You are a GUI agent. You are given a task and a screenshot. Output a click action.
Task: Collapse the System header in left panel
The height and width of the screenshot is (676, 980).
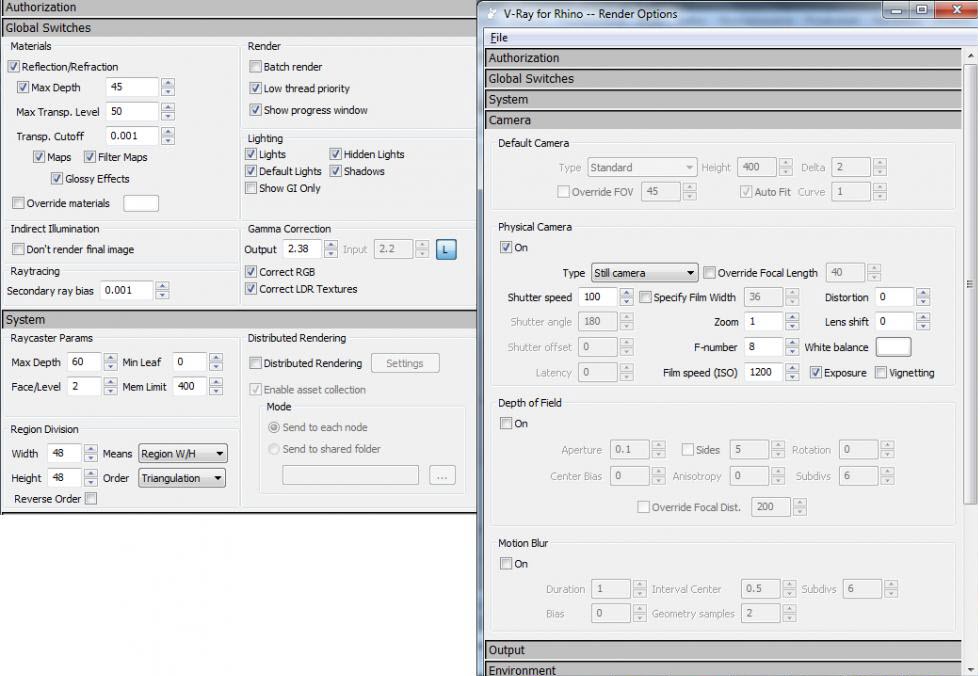click(x=239, y=320)
